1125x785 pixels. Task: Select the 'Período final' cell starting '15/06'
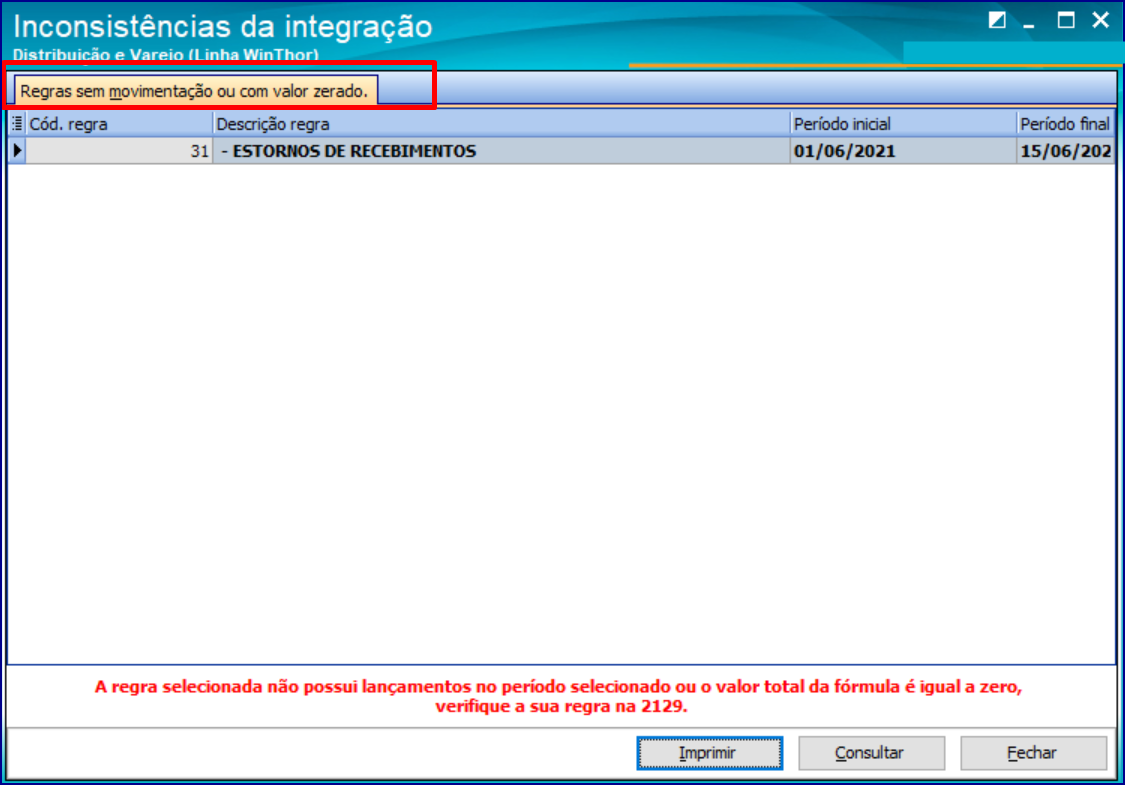pos(1065,151)
